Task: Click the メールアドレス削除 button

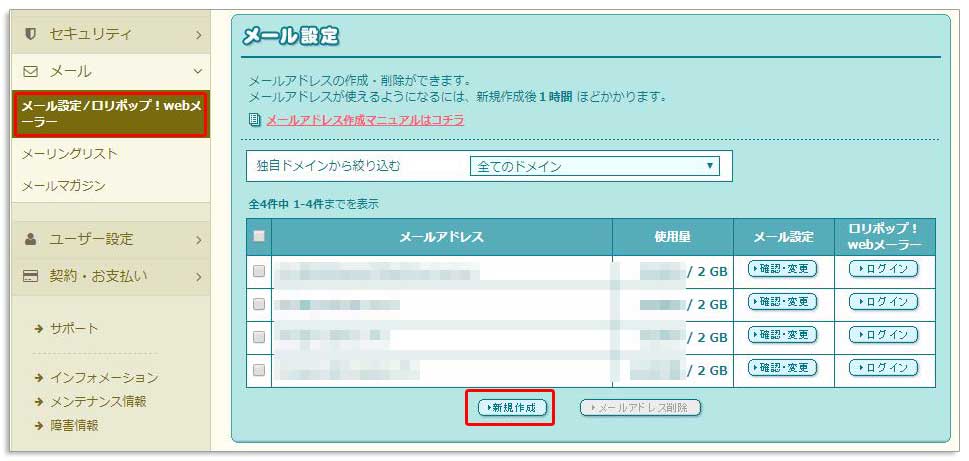Action: (641, 408)
